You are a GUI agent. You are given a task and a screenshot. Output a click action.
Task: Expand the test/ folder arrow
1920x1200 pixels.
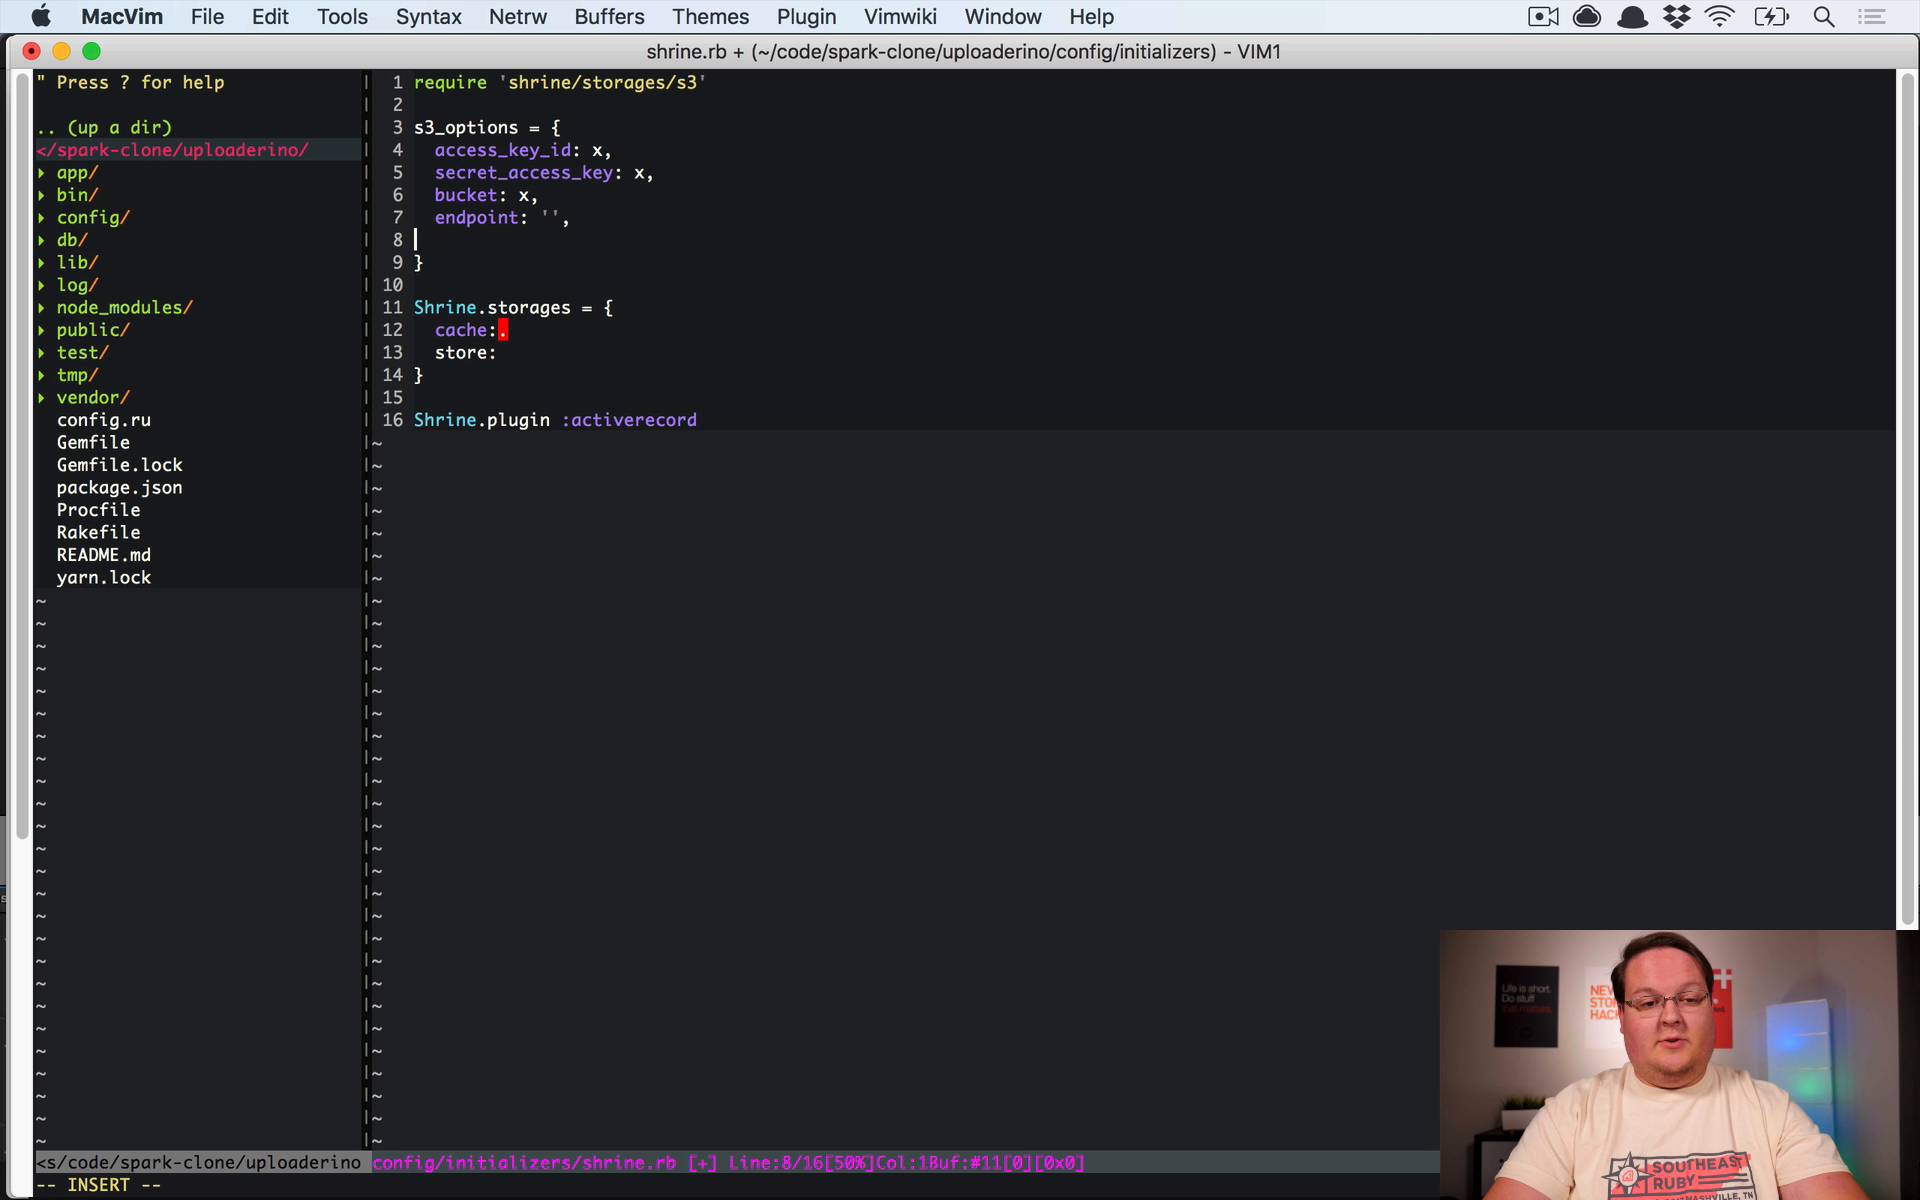coord(42,353)
